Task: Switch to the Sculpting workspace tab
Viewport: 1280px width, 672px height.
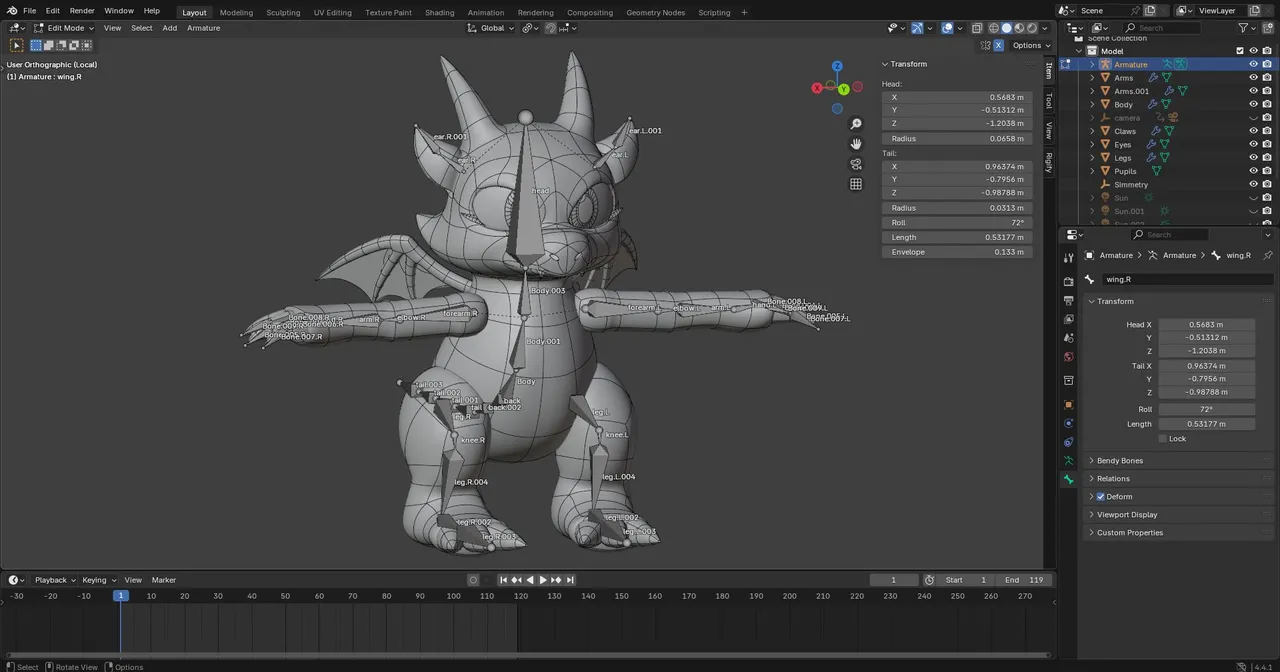Action: (x=283, y=12)
